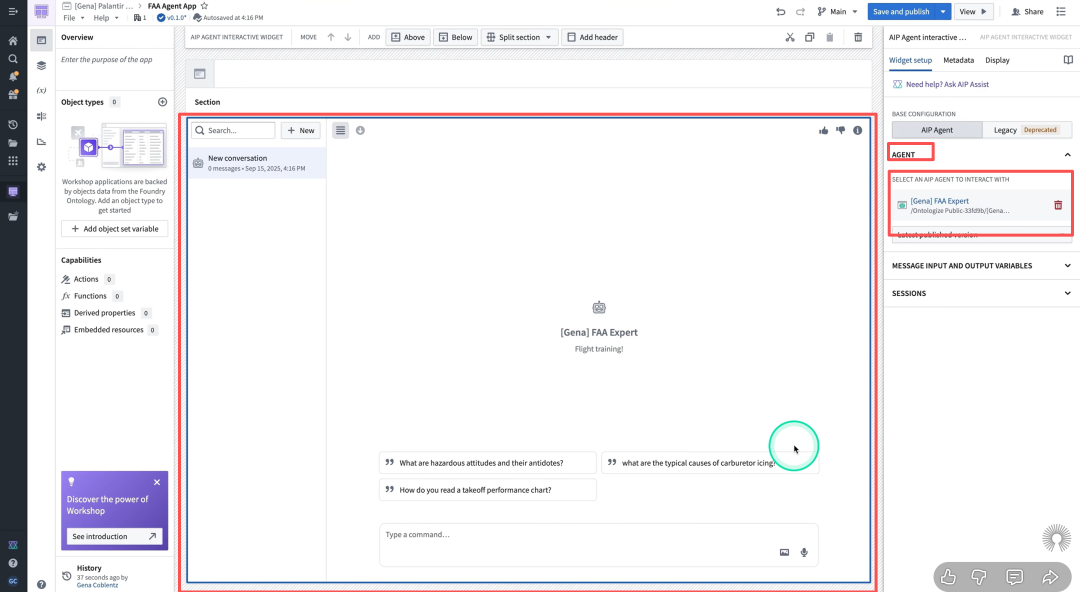Select Legacy deprecated base configuration
This screenshot has width=1080, height=592.
tap(1027, 130)
